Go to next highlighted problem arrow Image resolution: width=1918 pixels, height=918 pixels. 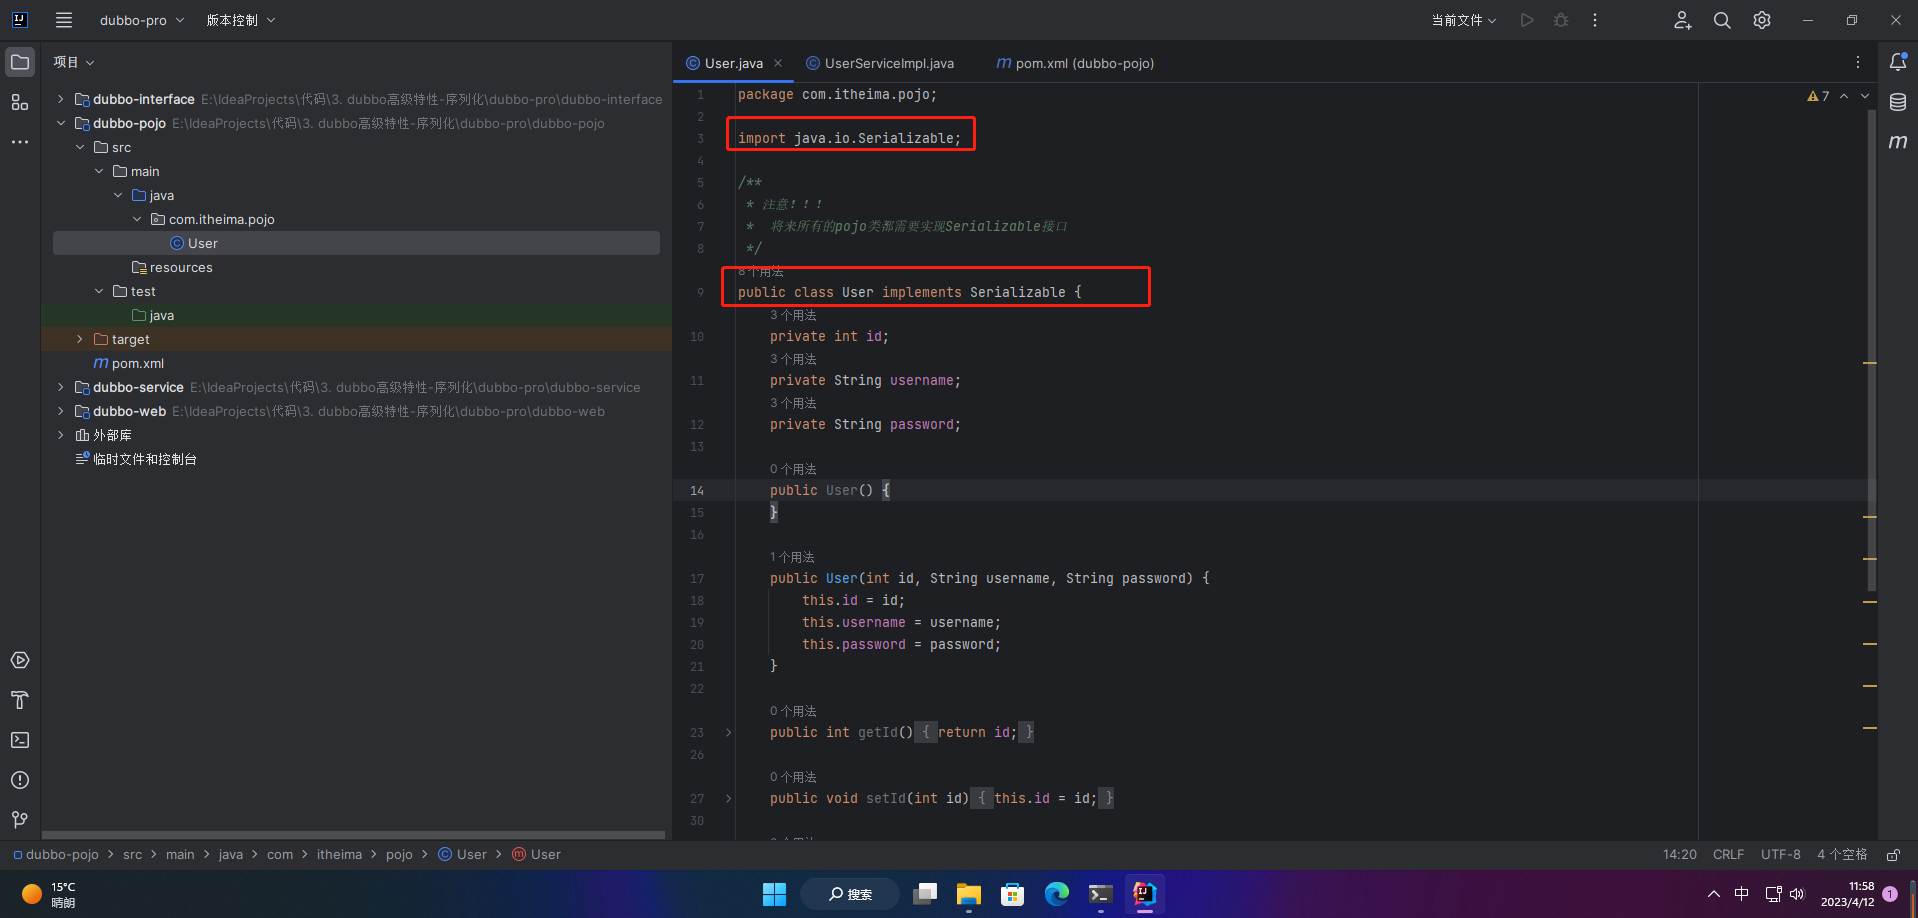pos(1865,96)
